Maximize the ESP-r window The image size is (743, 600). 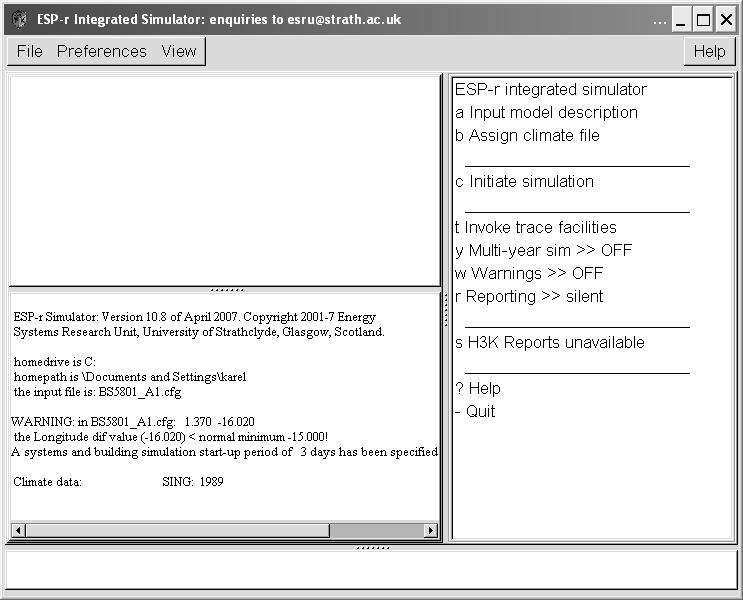click(703, 19)
